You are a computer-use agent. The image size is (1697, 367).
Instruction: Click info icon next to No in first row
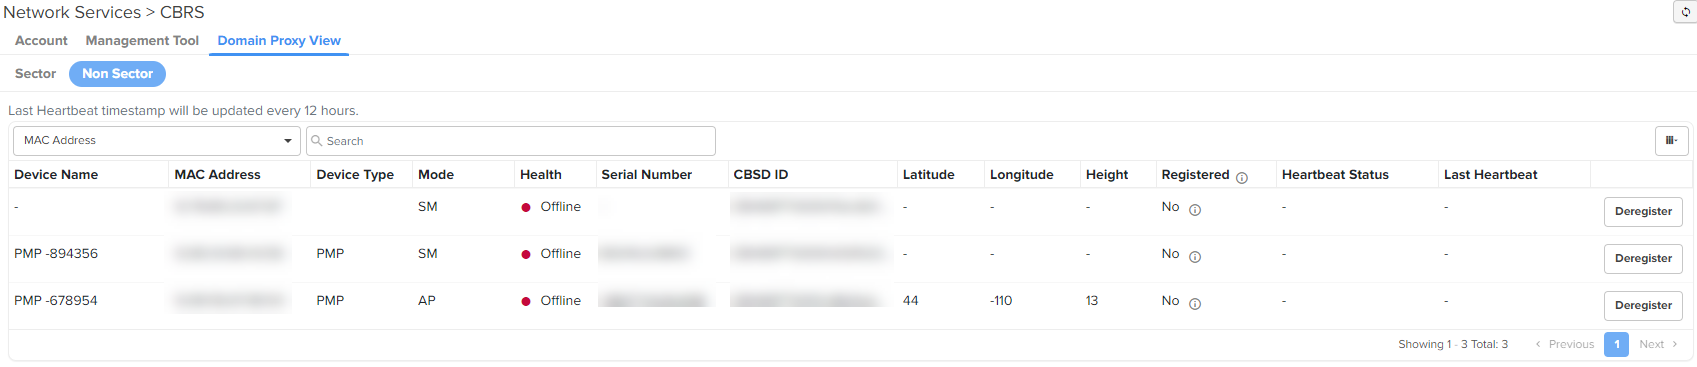(1195, 210)
